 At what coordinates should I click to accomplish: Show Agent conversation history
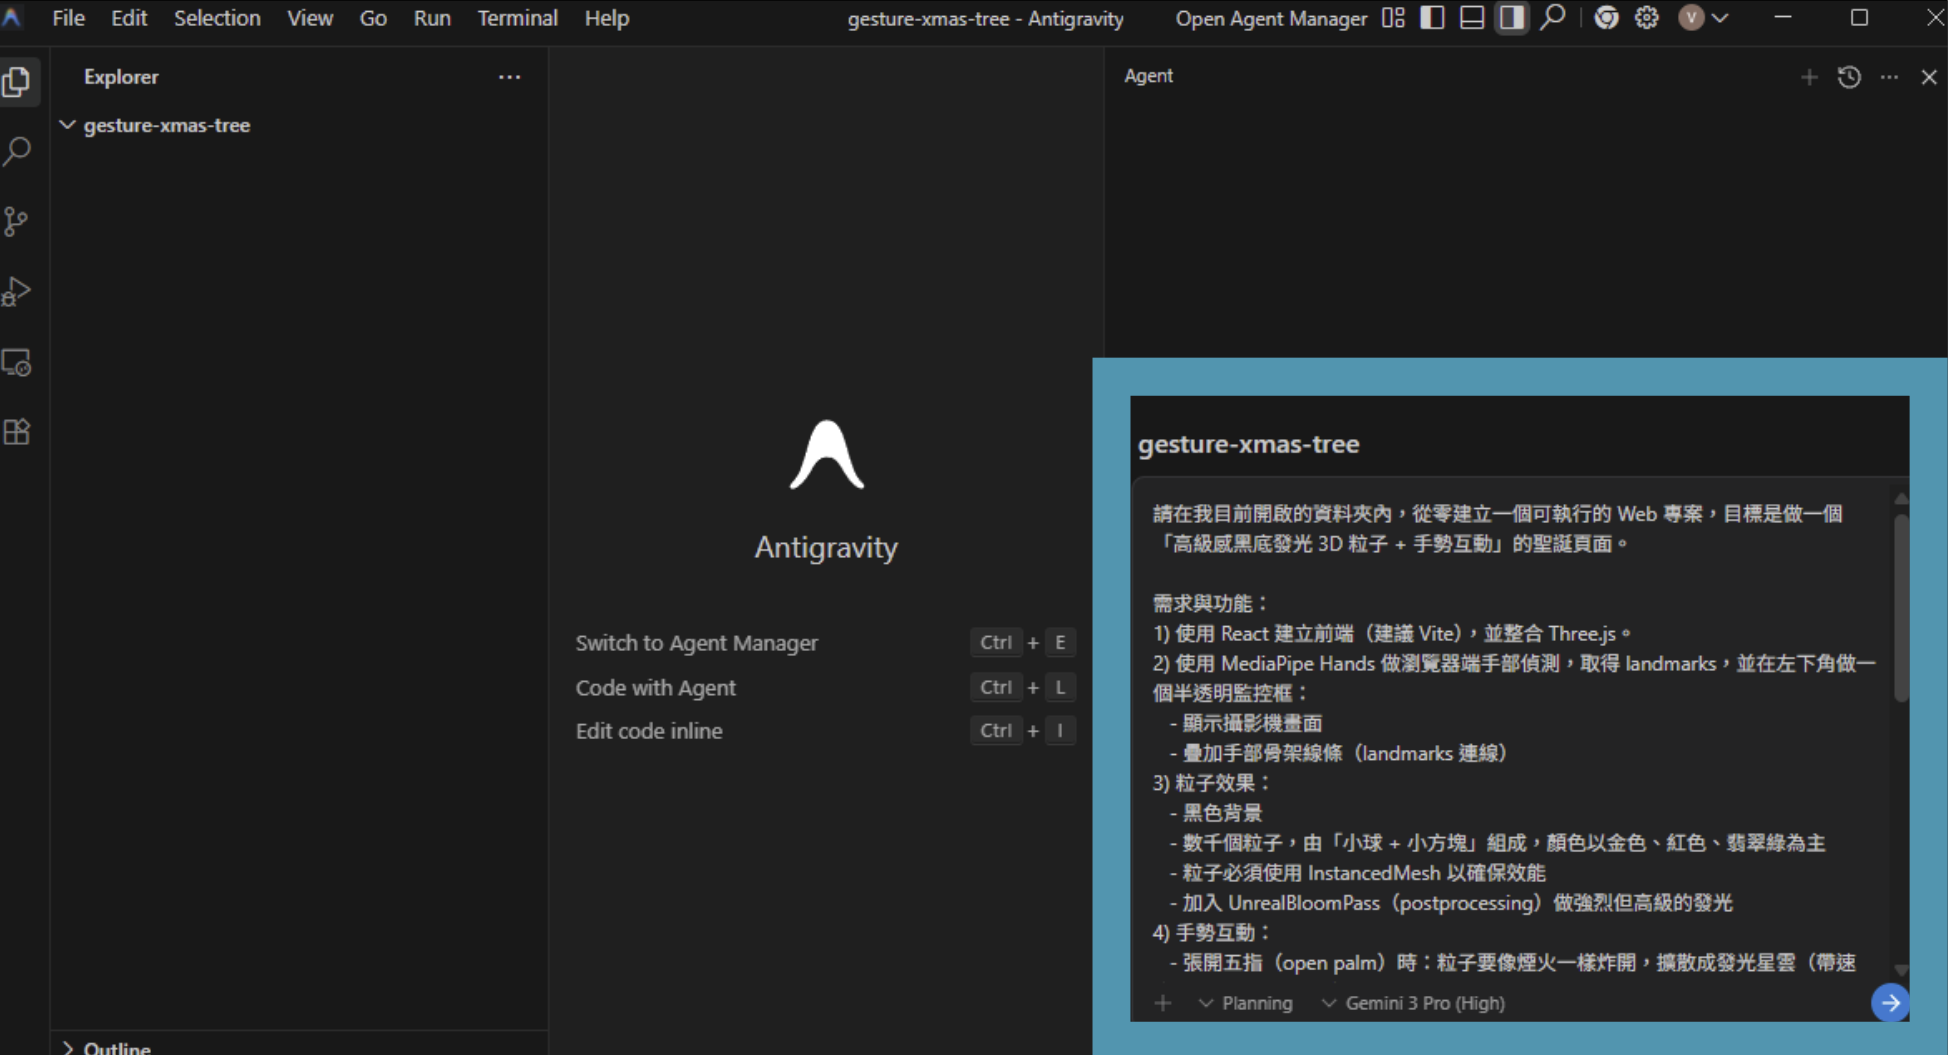point(1849,77)
